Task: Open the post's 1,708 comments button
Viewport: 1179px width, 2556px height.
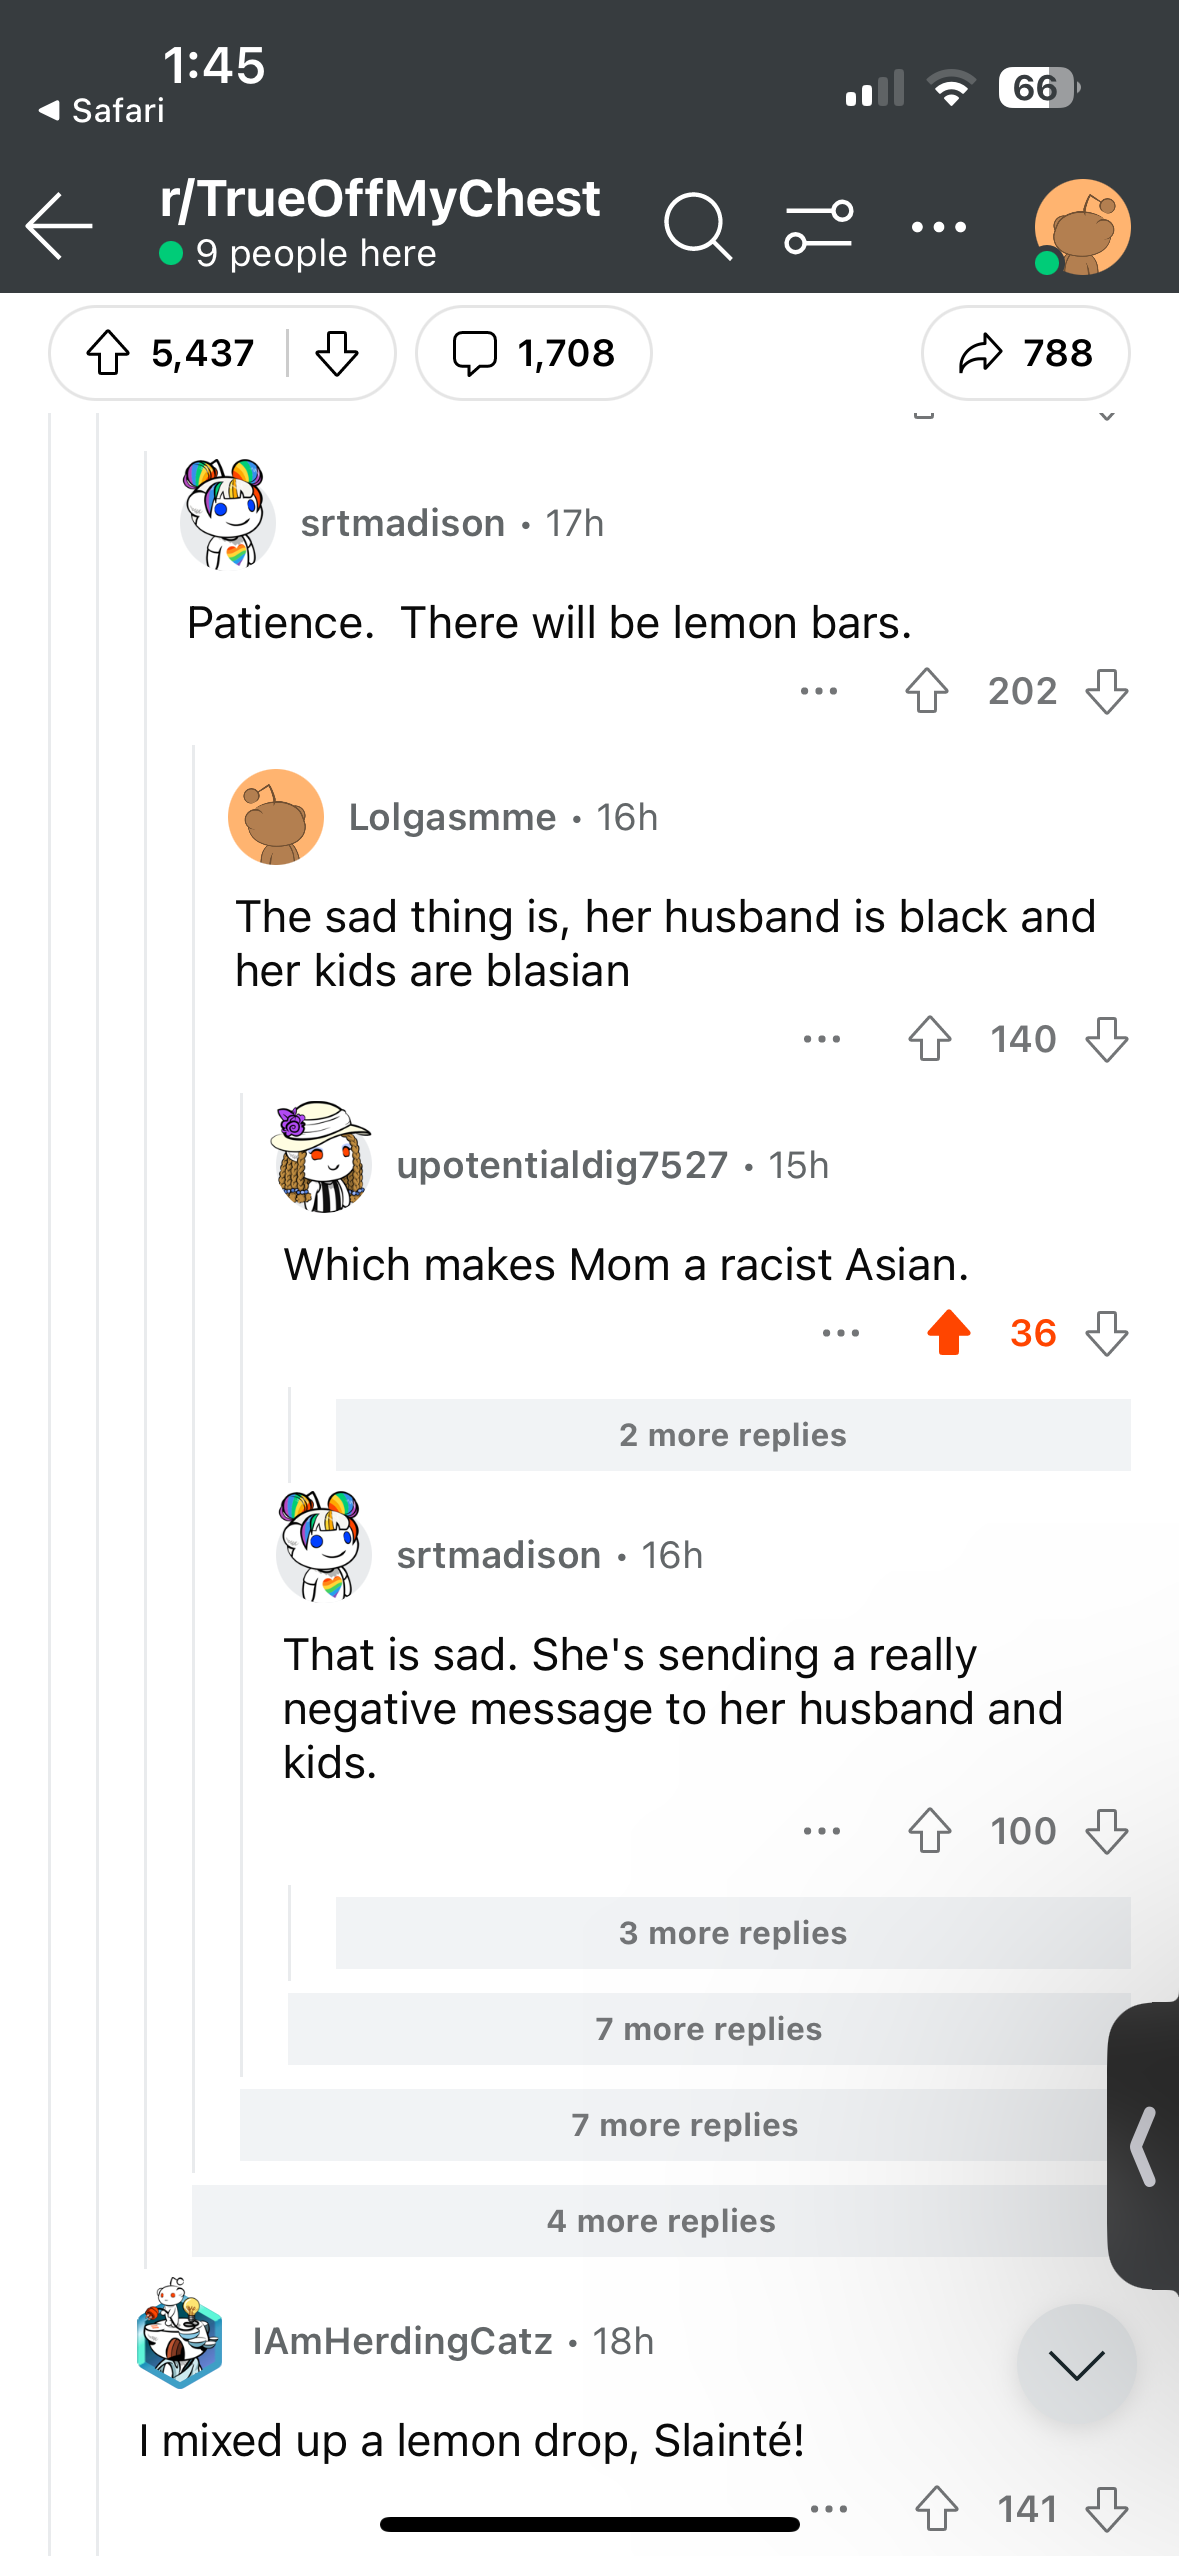Action: pyautogui.click(x=534, y=353)
